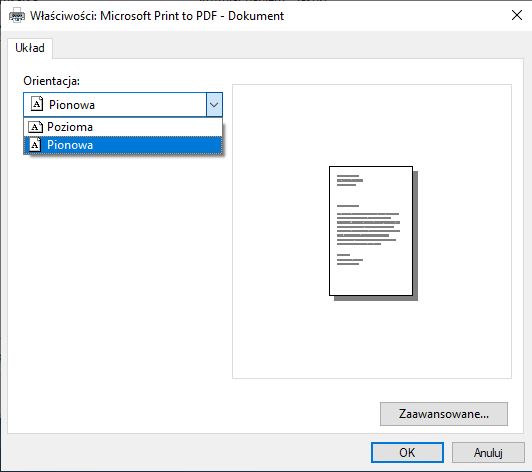Open Zaawansowane settings
The image size is (532, 472).
(444, 414)
